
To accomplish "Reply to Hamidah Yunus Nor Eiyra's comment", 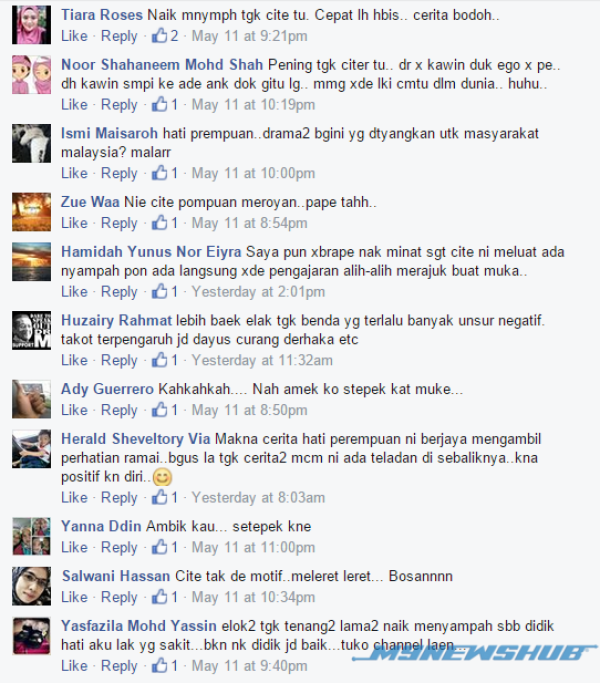I will 119,291.
